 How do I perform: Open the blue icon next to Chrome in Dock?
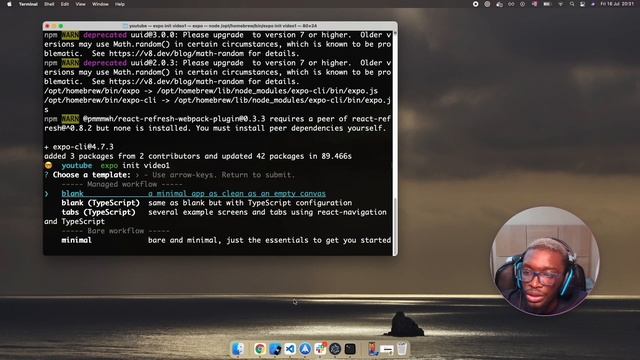point(275,349)
